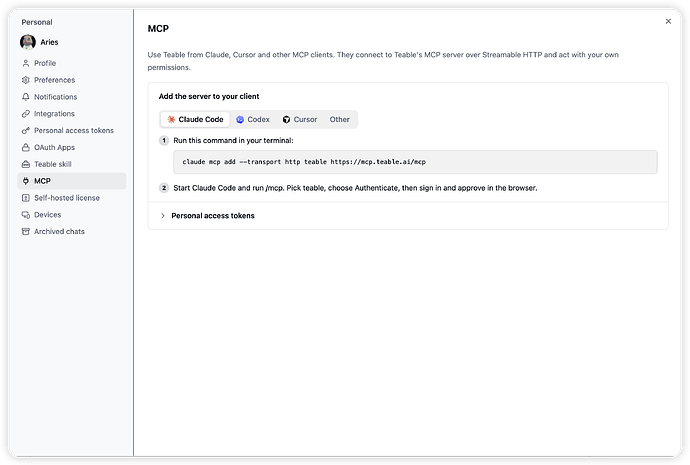Click the Archived chats box icon
The height and width of the screenshot is (465, 690).
coord(26,231)
